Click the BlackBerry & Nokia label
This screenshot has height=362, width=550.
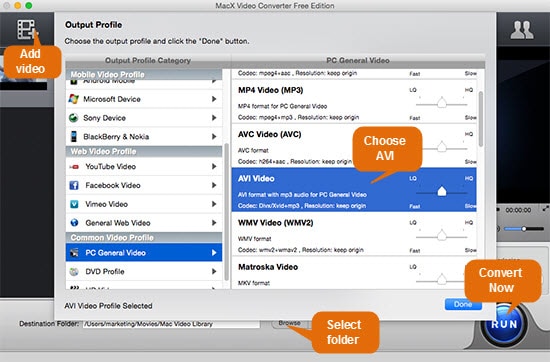116,136
